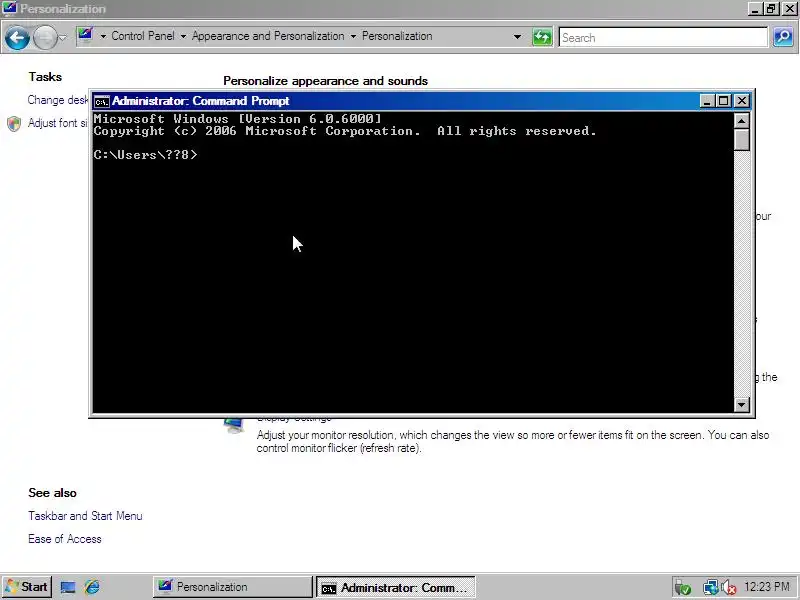Open Command Prompt system menu icon
This screenshot has height=600, width=800.
click(102, 102)
